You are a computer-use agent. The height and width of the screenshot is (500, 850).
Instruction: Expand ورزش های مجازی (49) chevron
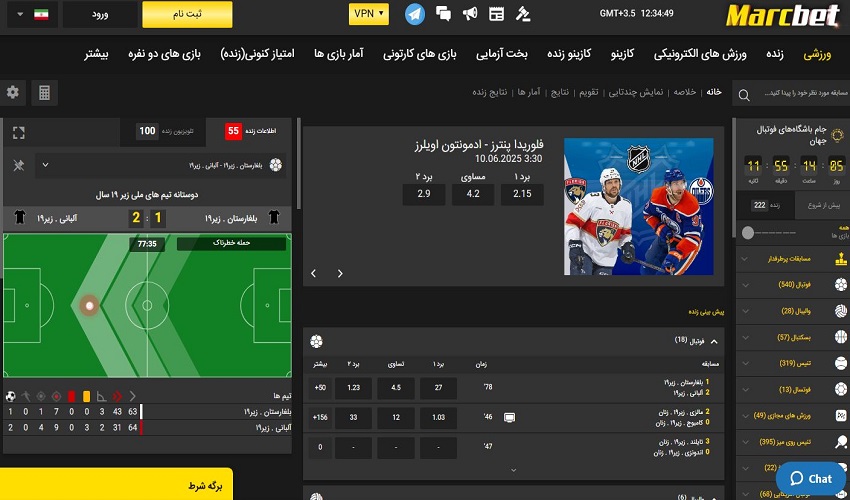[745, 416]
